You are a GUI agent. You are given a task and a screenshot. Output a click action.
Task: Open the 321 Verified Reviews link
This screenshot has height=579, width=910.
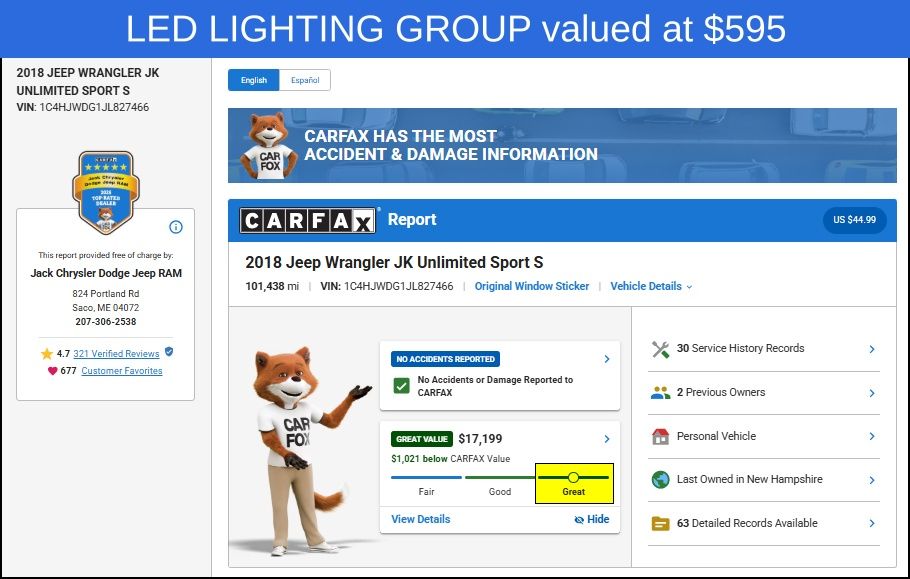(x=116, y=353)
